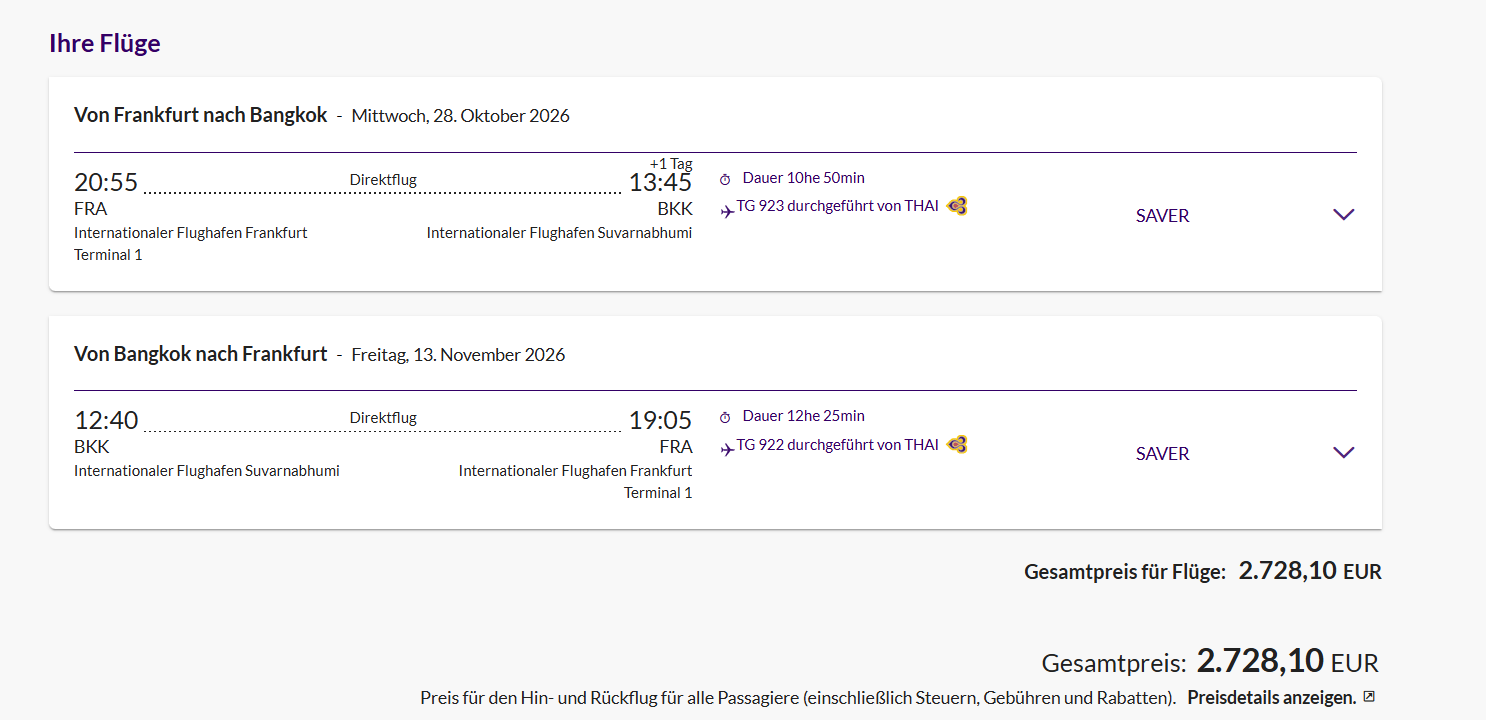This screenshot has width=1486, height=720.
Task: Click the clock icon beside Dauer 12he 25min
Action: (725, 417)
